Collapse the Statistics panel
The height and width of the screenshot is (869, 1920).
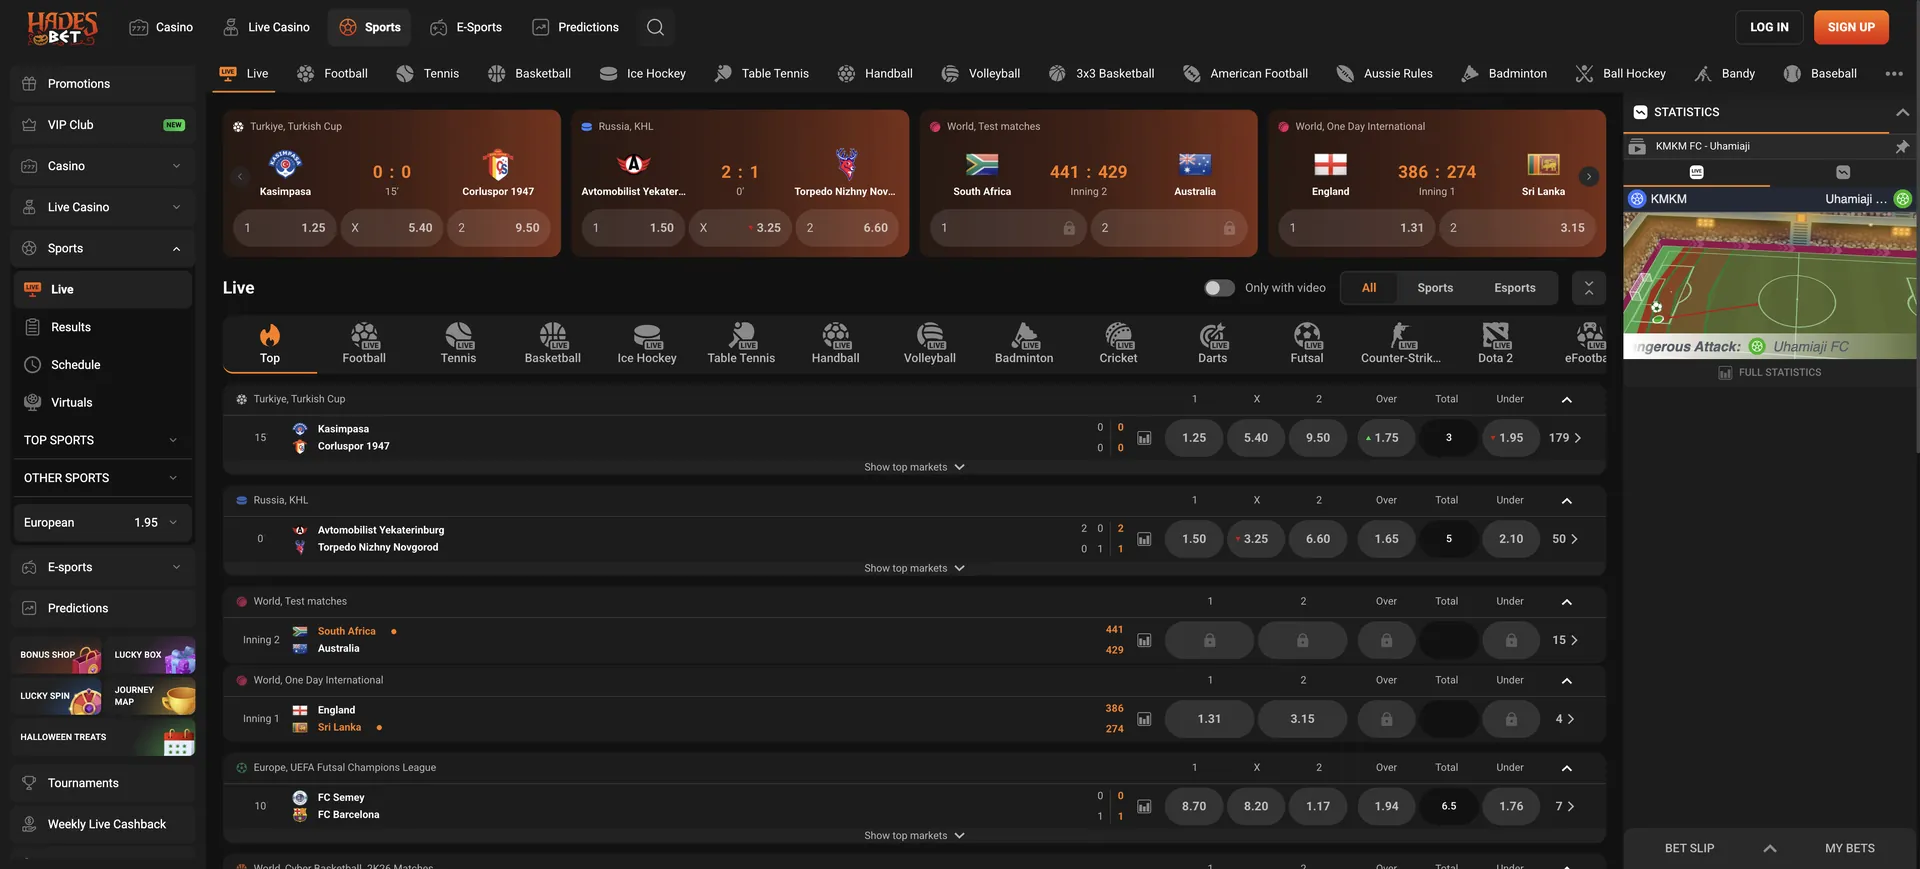[x=1902, y=112]
